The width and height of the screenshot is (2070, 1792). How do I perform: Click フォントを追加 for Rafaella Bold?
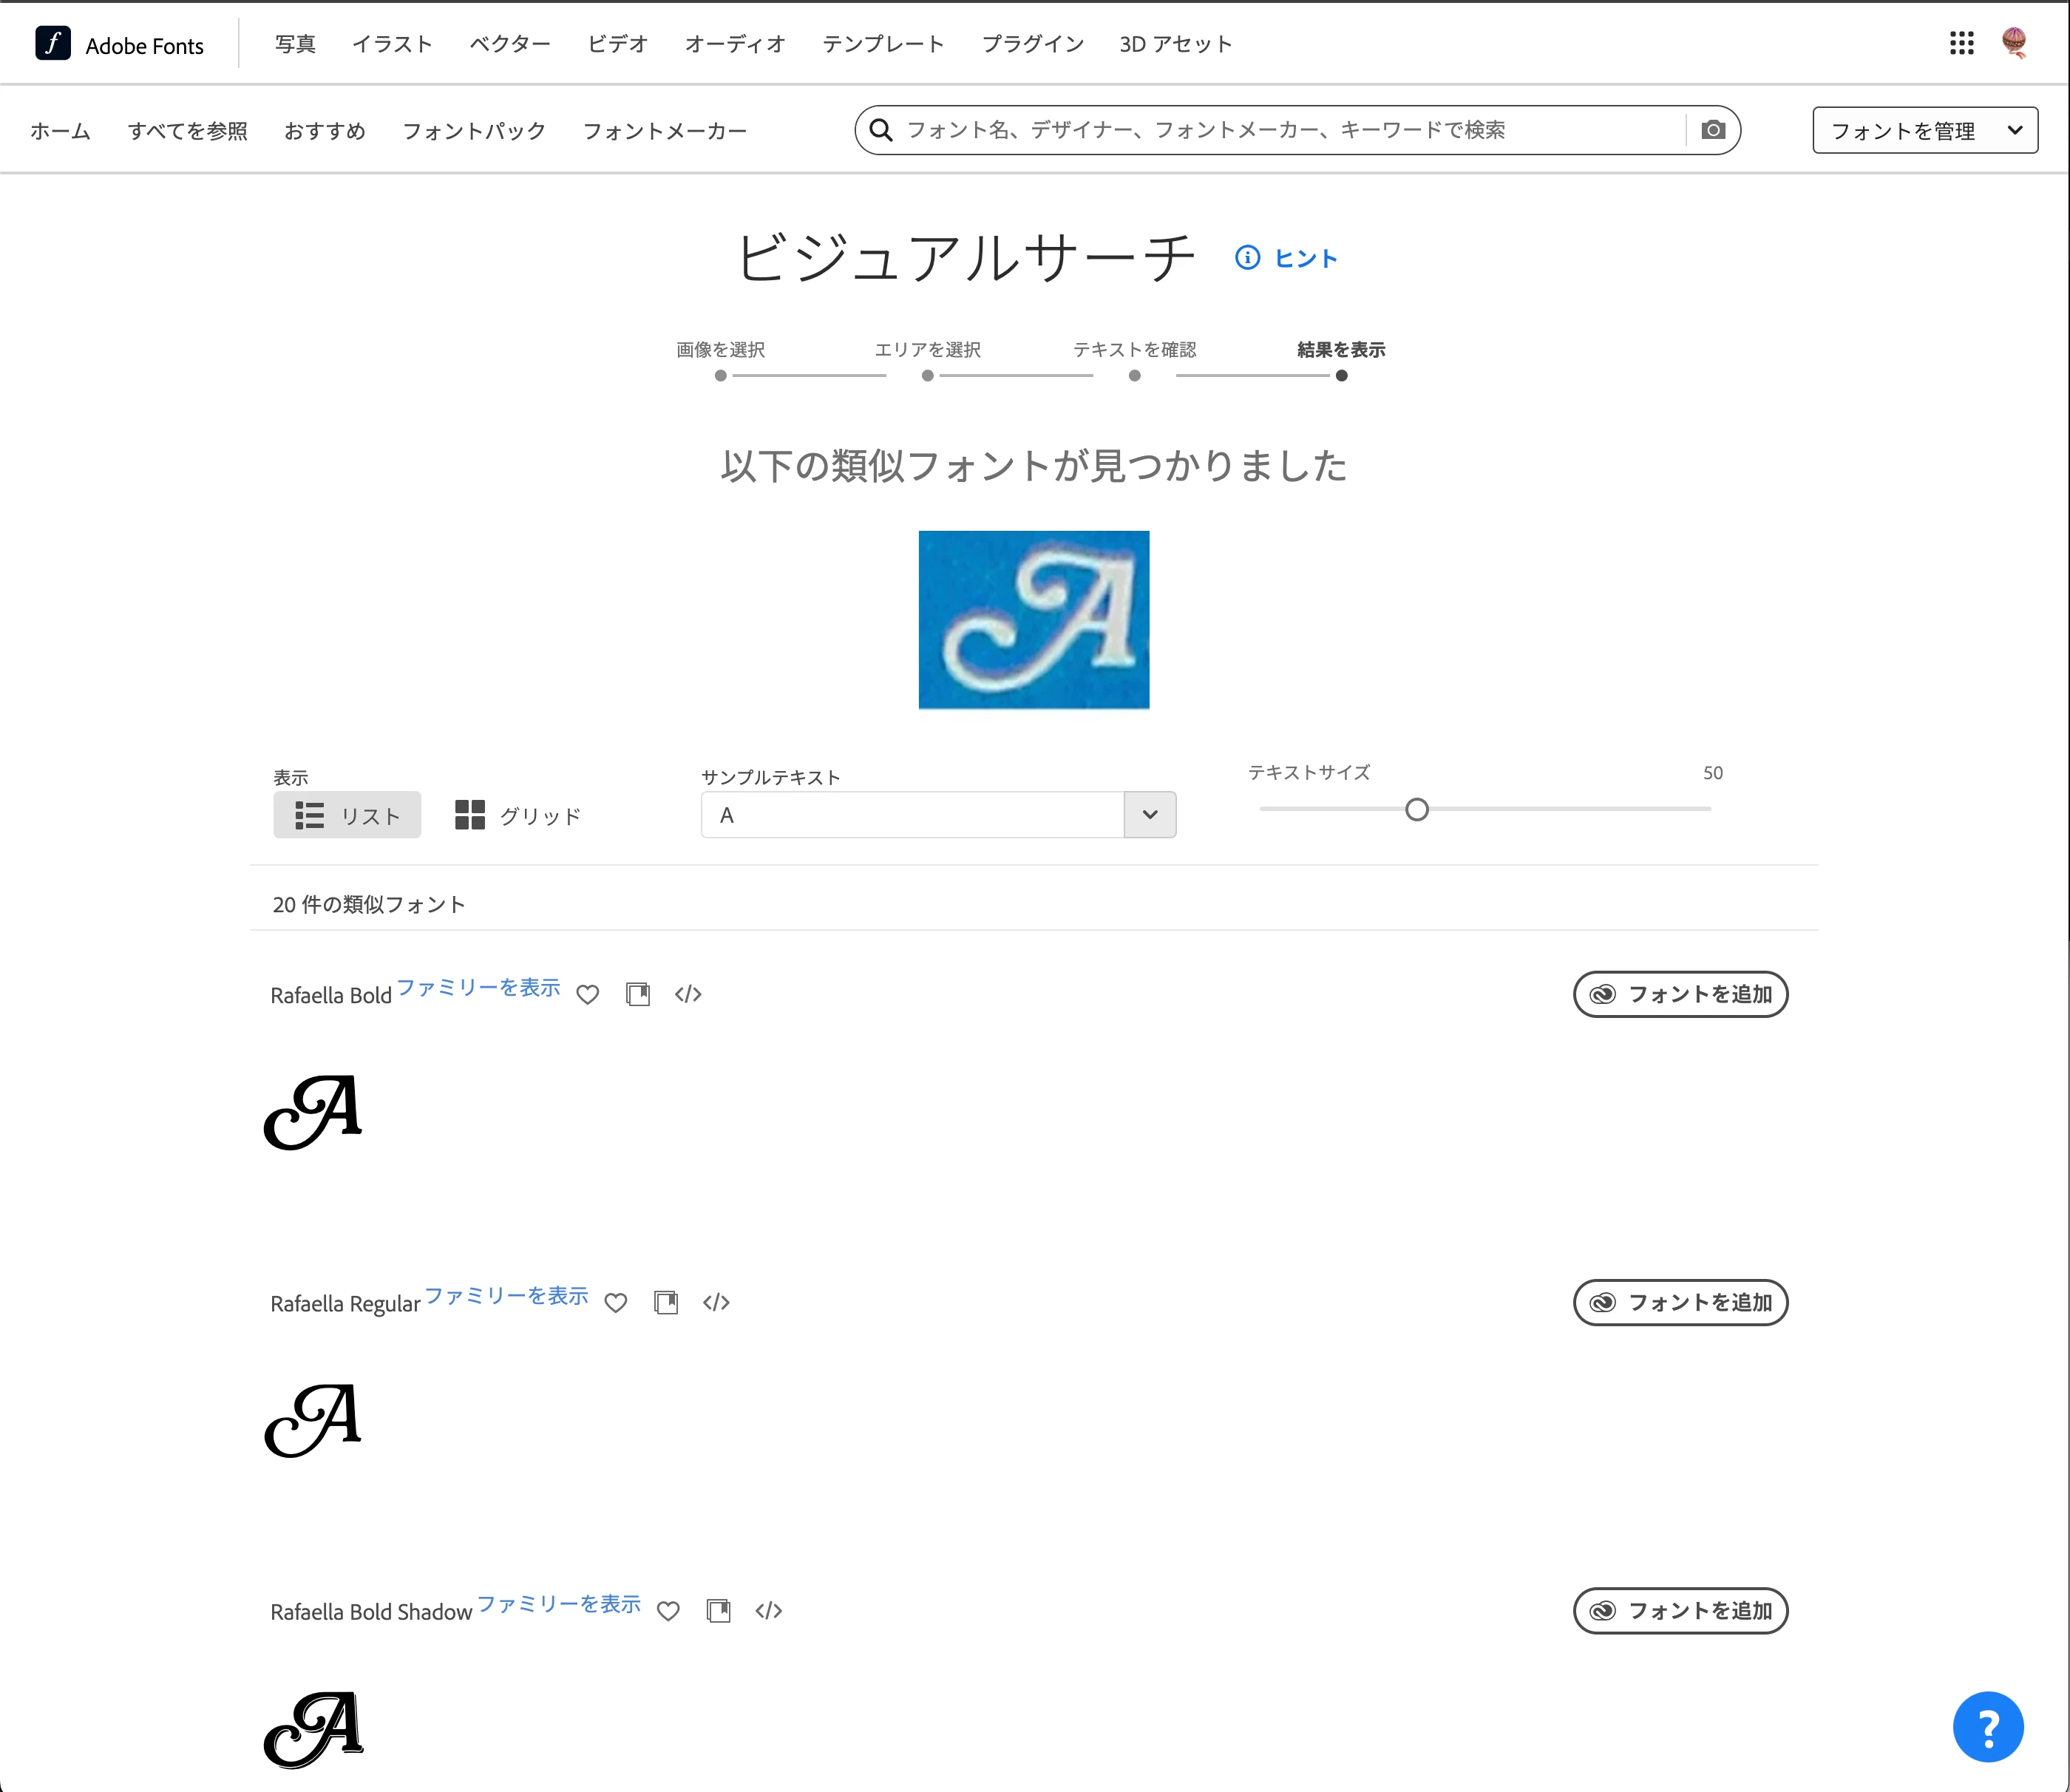pos(1680,994)
